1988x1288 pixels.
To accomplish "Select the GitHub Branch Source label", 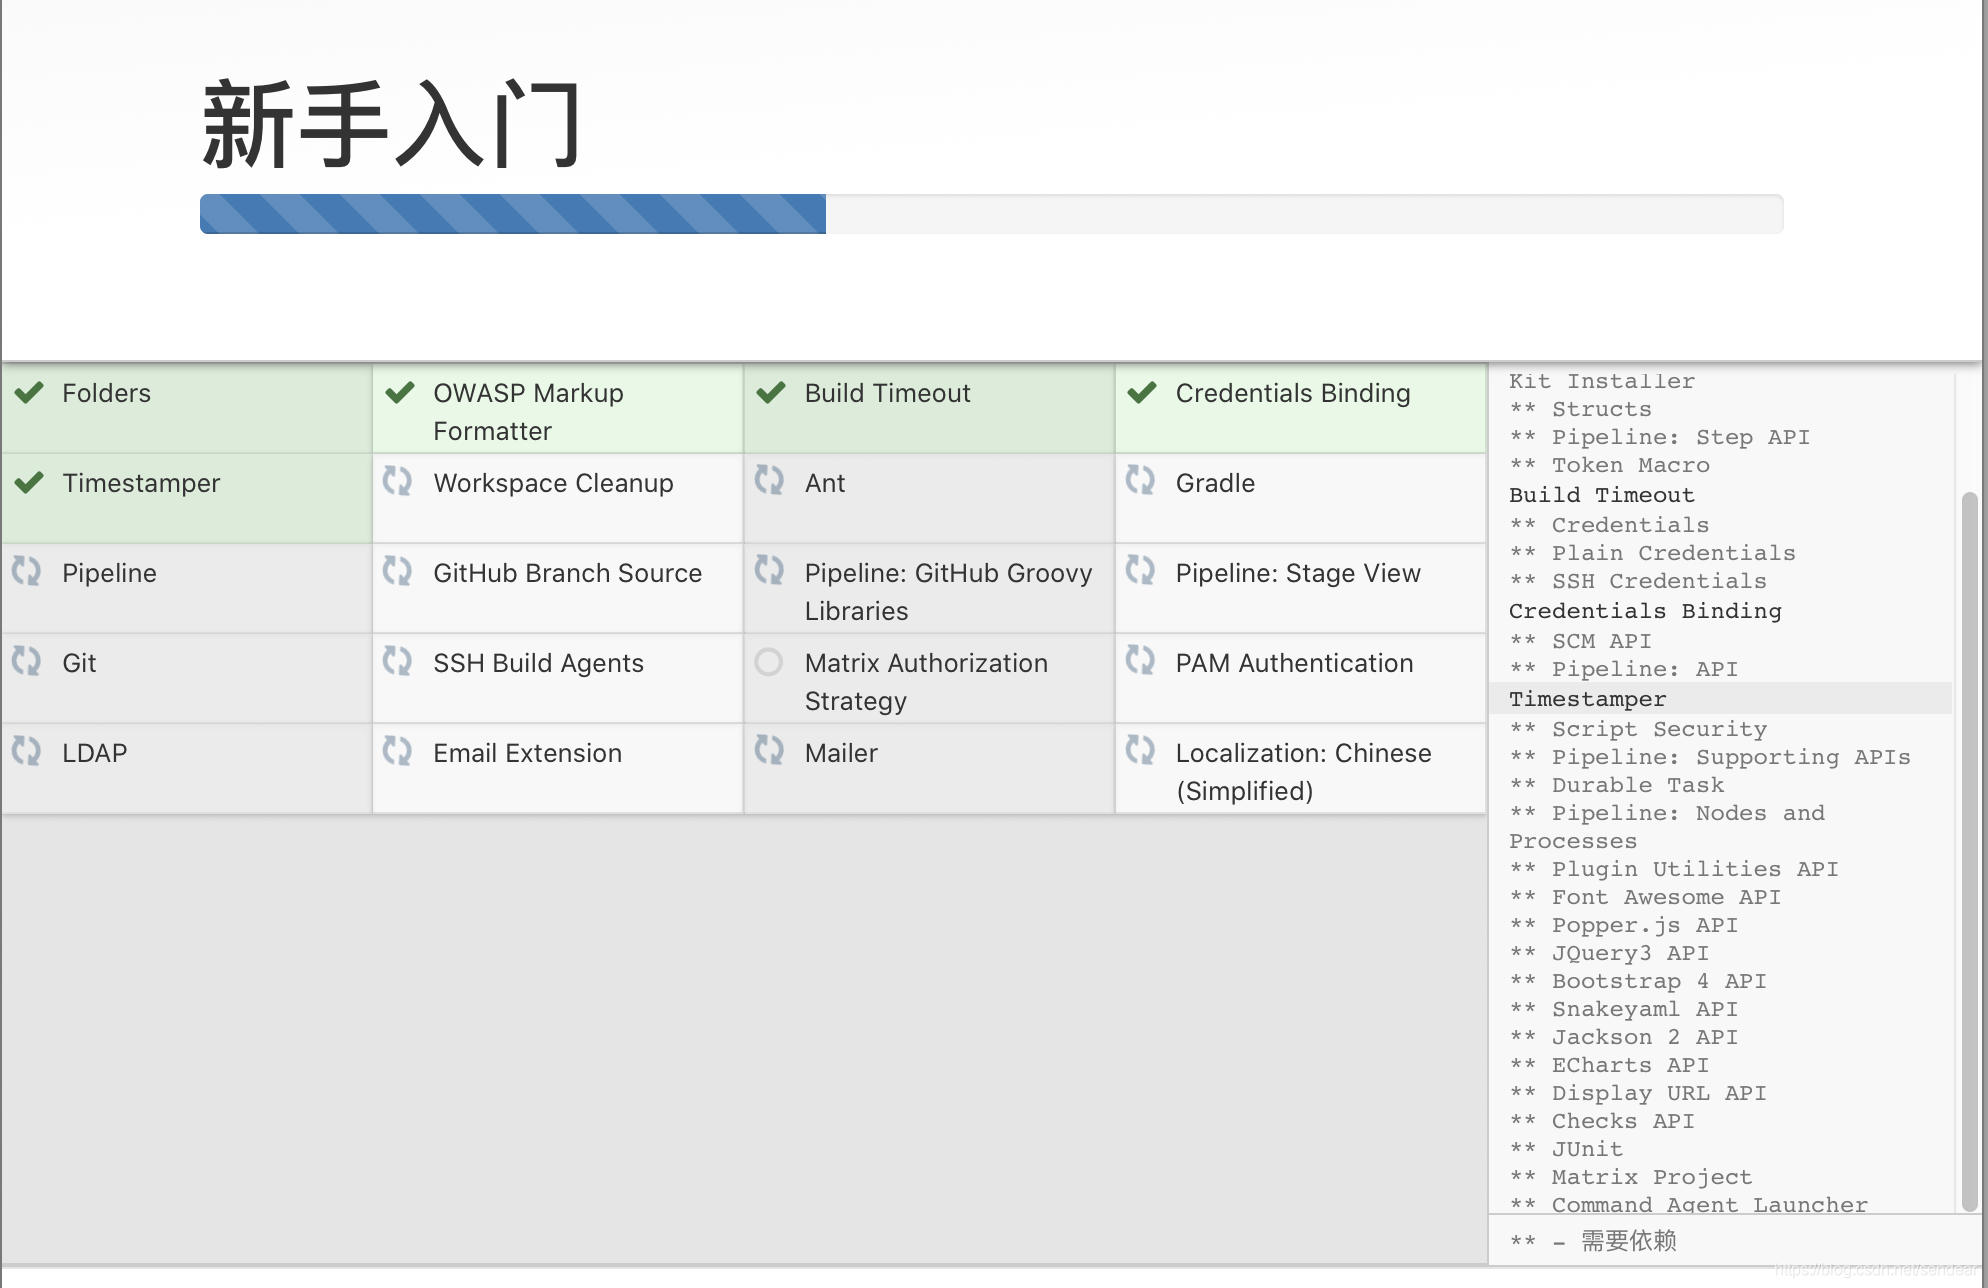I will pyautogui.click(x=567, y=573).
